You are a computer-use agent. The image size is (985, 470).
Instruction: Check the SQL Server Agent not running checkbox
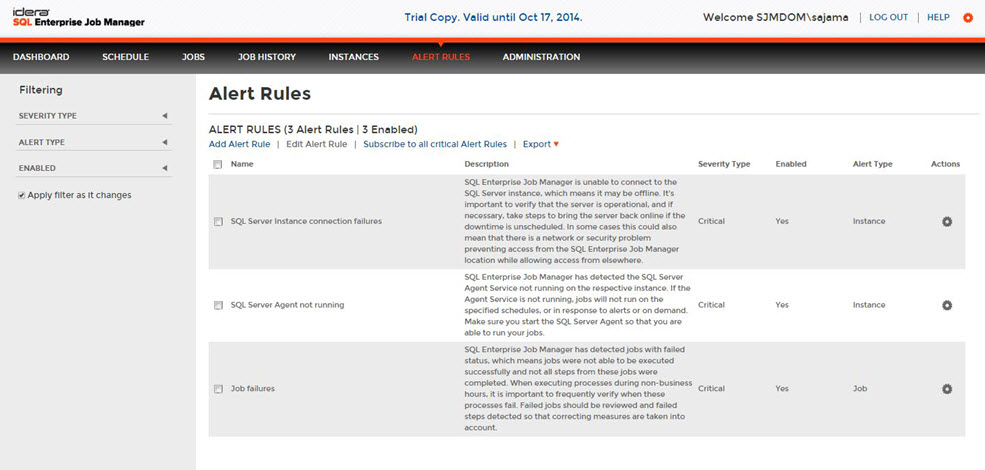[x=218, y=305]
